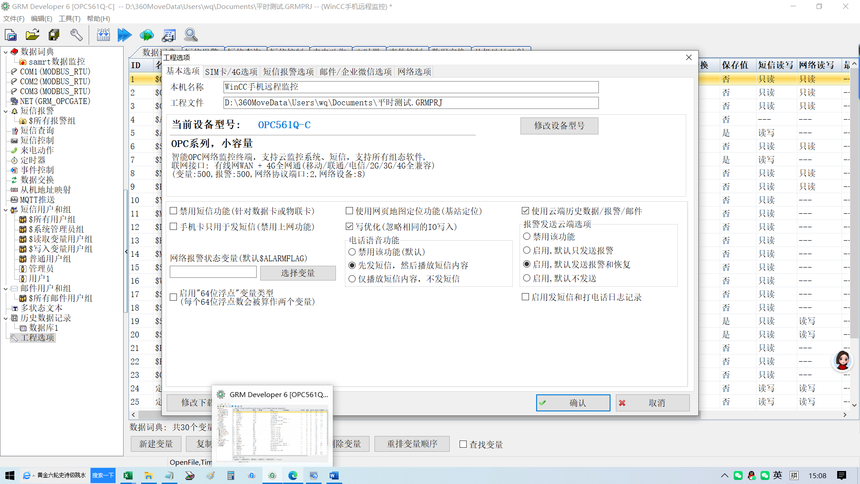Select 启用,默认不发送 radio
The width and height of the screenshot is (860, 484).
[527, 278]
